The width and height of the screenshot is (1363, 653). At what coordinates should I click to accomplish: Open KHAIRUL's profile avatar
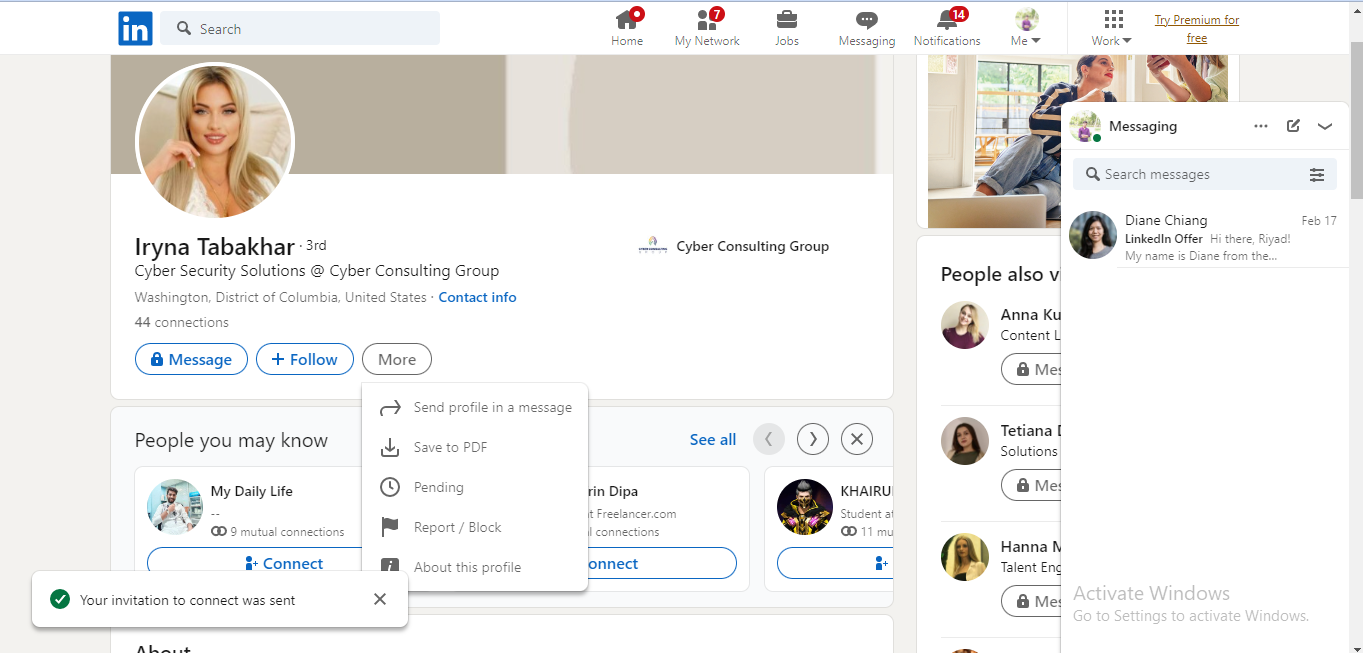point(805,507)
